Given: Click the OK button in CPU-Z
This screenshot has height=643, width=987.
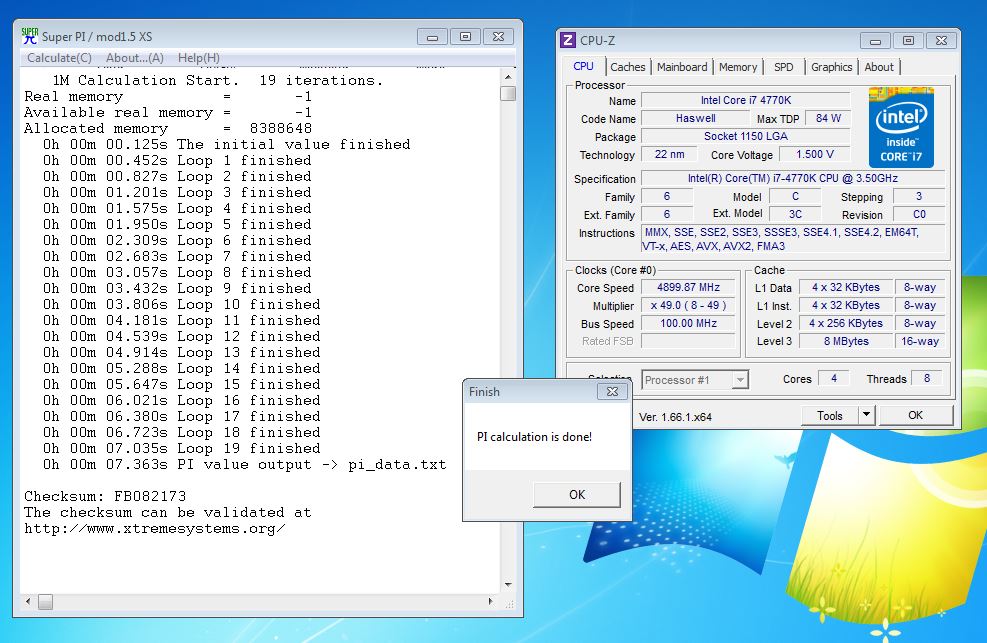Looking at the screenshot, I should (916, 415).
